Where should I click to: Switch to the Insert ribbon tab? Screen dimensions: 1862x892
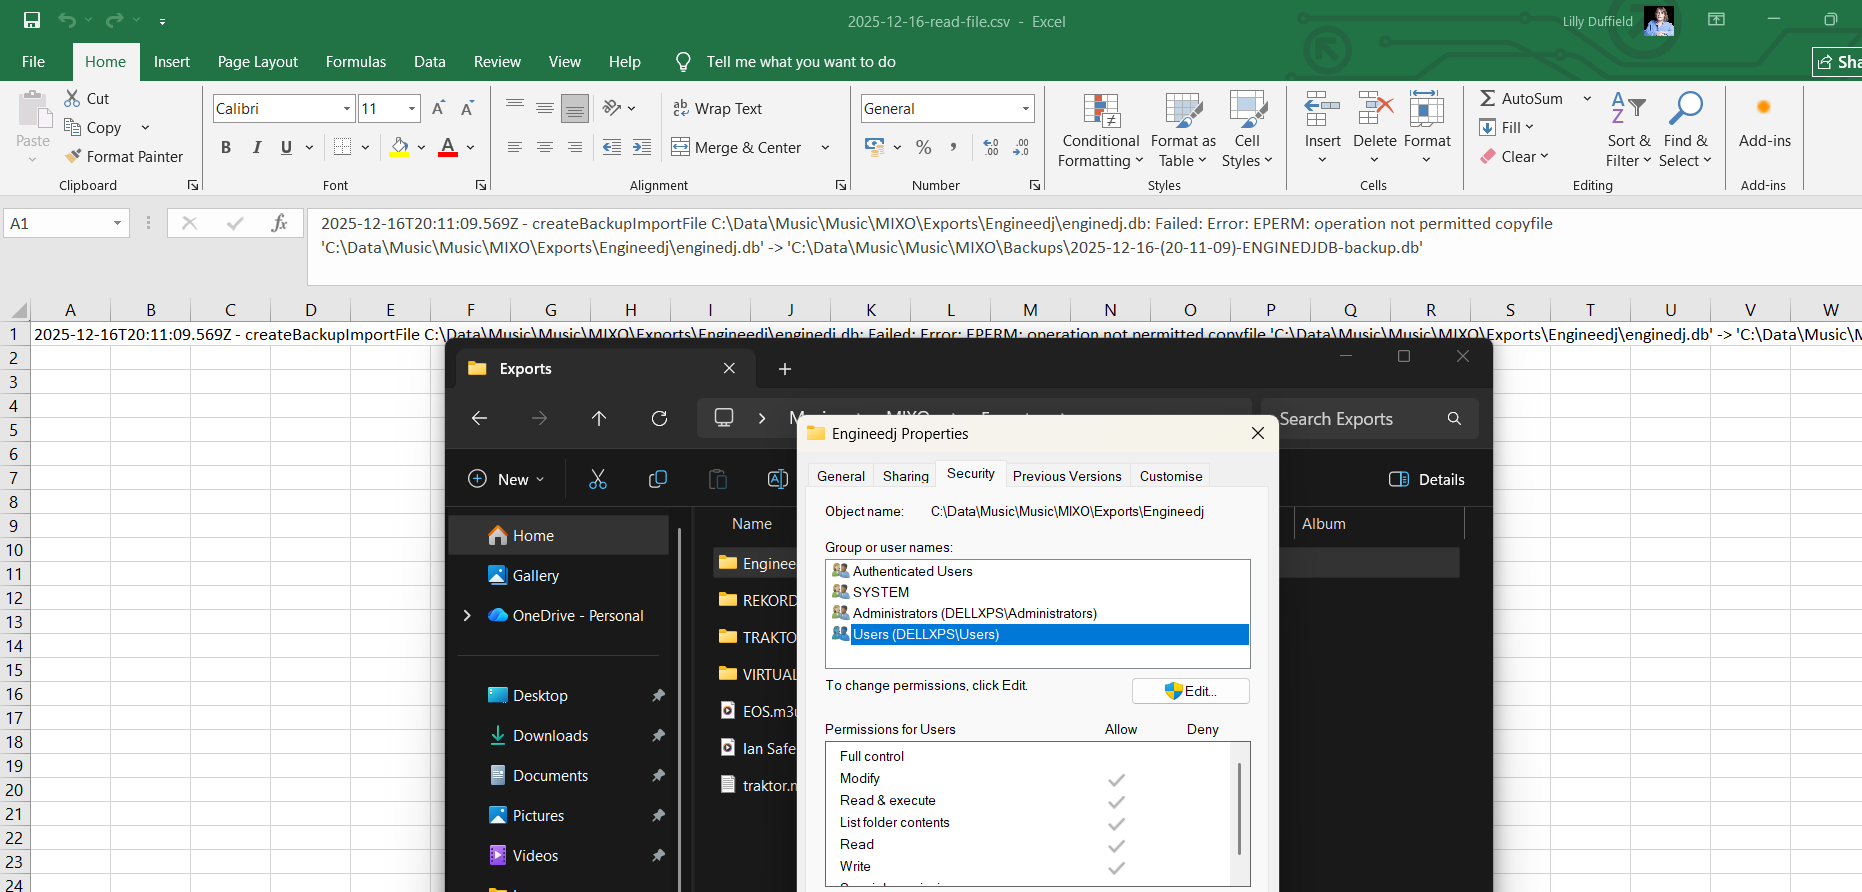(x=172, y=62)
